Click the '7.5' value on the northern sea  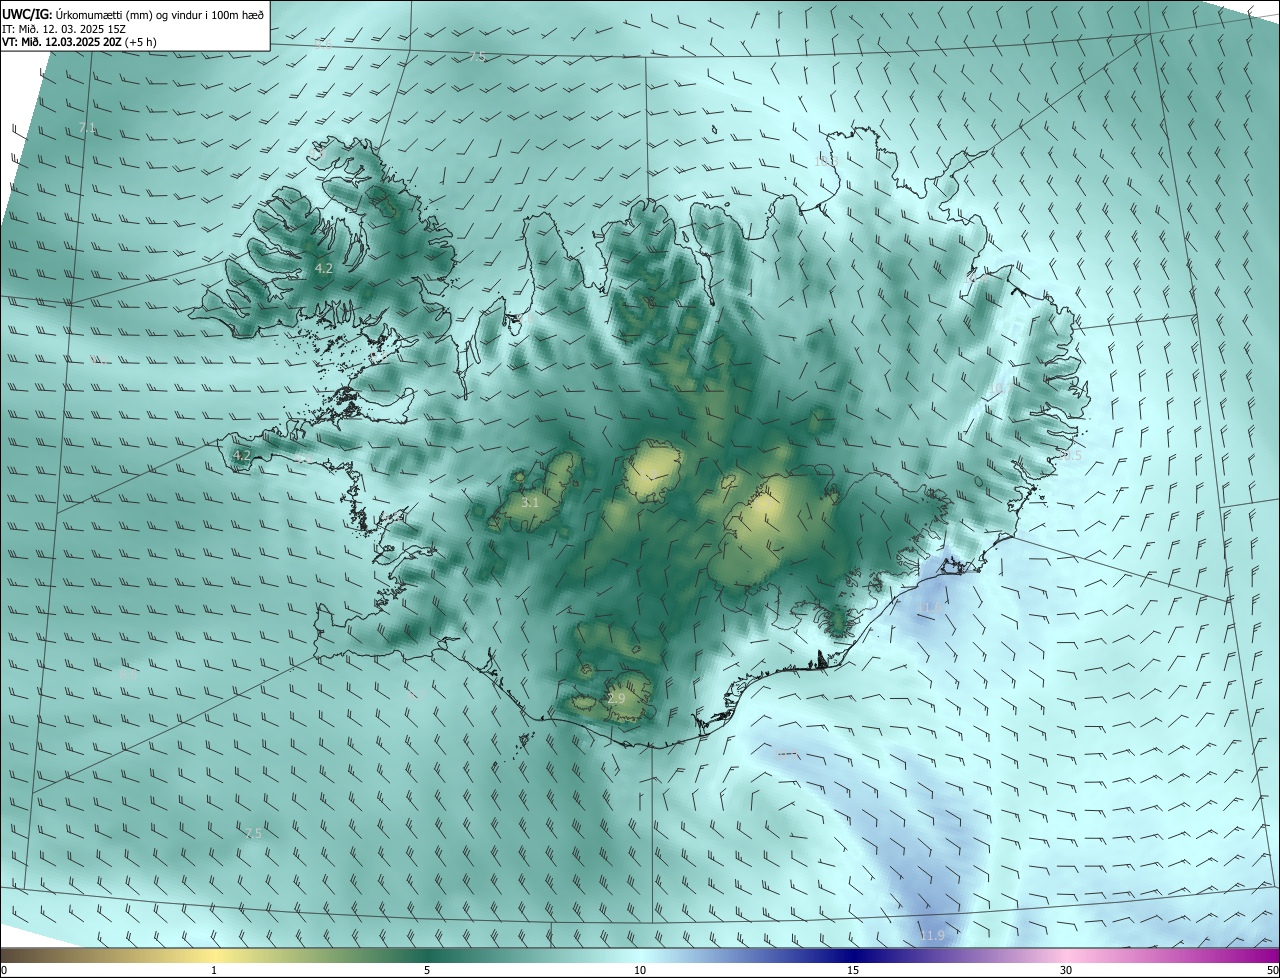click(x=477, y=56)
